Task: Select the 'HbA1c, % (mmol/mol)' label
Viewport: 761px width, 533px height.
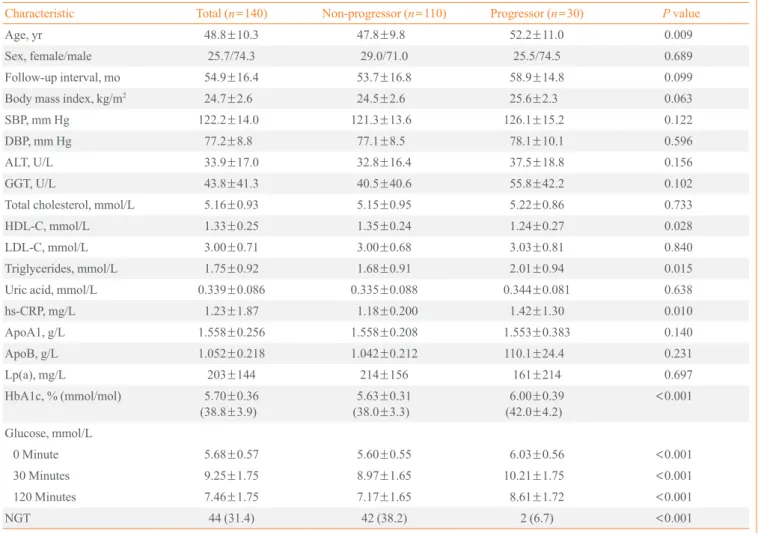Action: pyautogui.click(x=63, y=396)
